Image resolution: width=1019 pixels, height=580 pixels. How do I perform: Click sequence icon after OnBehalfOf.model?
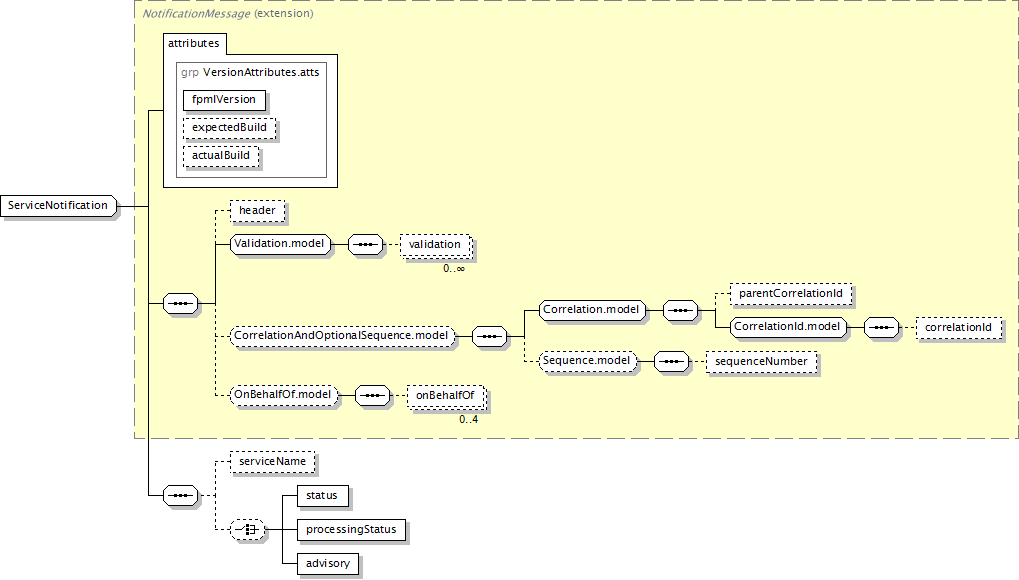(372, 395)
